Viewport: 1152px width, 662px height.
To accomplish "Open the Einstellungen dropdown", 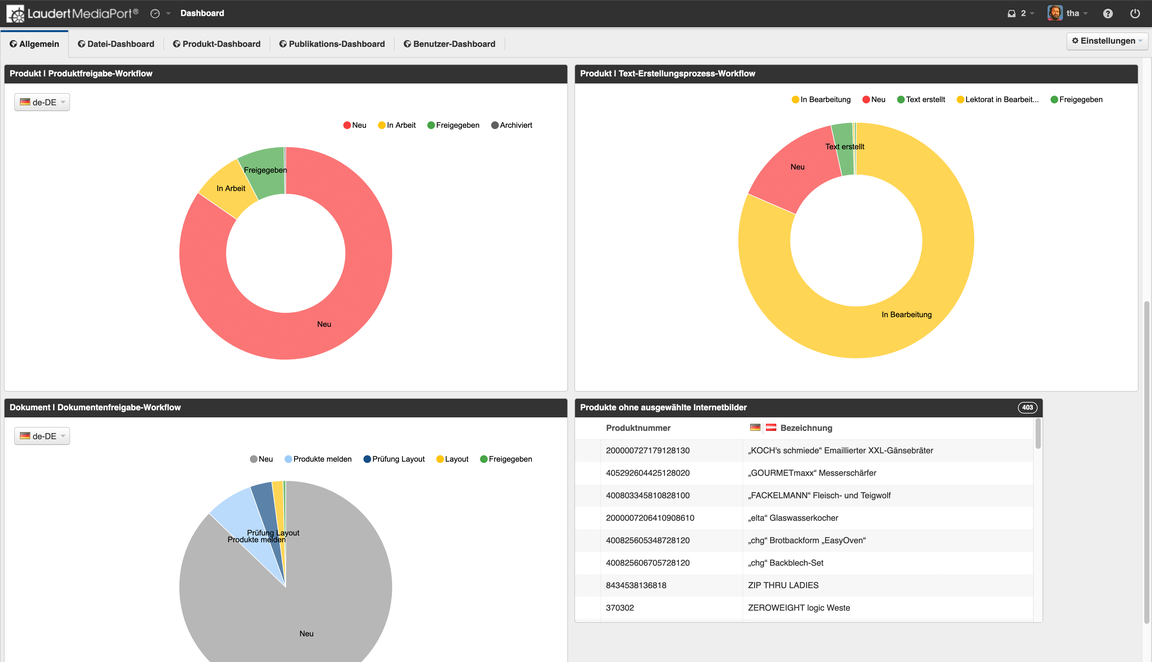I will click(1107, 41).
